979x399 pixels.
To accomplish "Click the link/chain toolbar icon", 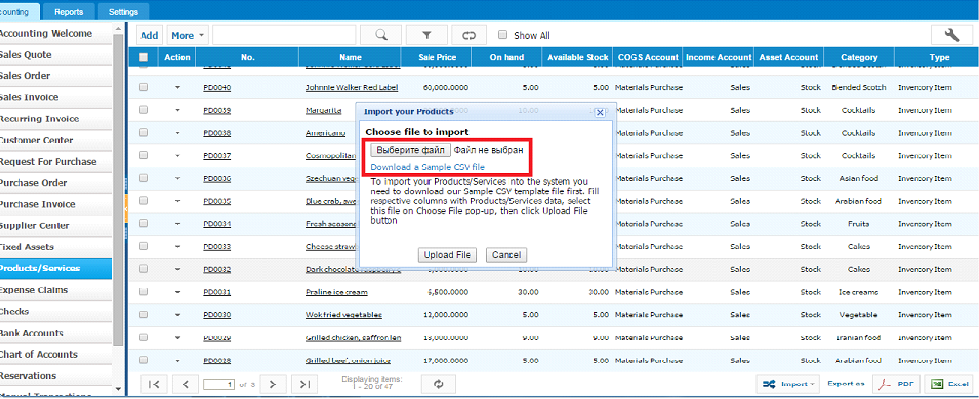I will tap(469, 36).
